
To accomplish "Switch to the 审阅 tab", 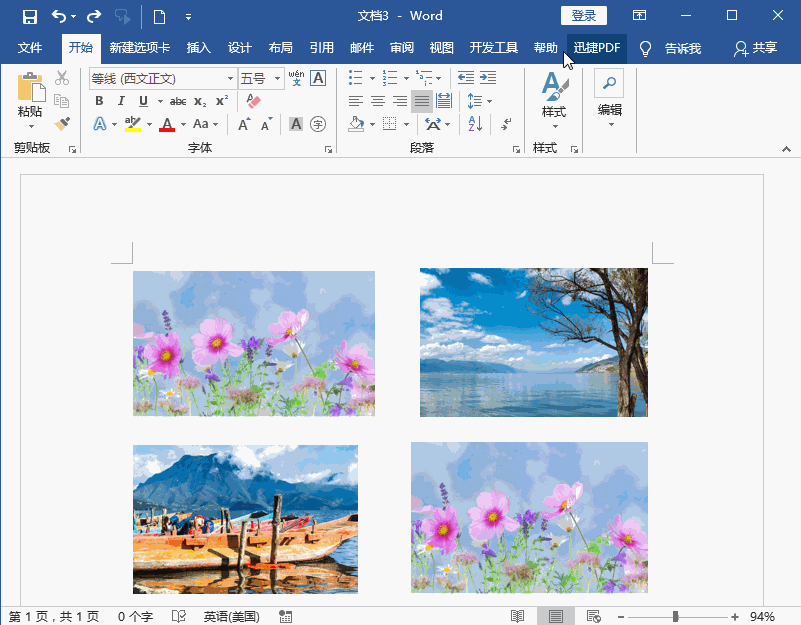I will (x=402, y=48).
